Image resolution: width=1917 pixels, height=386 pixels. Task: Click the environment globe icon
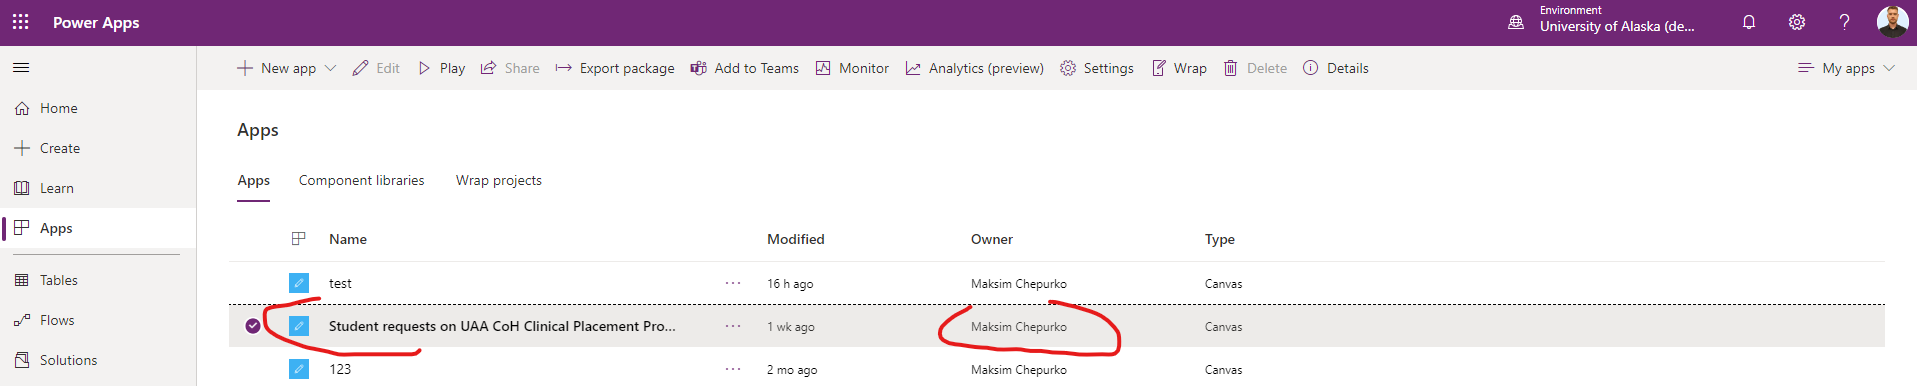point(1516,22)
